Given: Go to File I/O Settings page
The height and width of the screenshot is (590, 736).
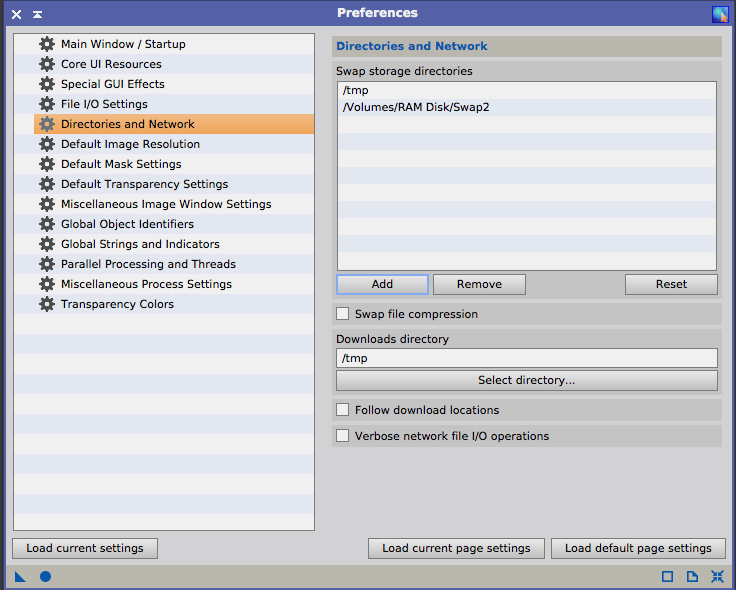Looking at the screenshot, I should click(x=104, y=104).
